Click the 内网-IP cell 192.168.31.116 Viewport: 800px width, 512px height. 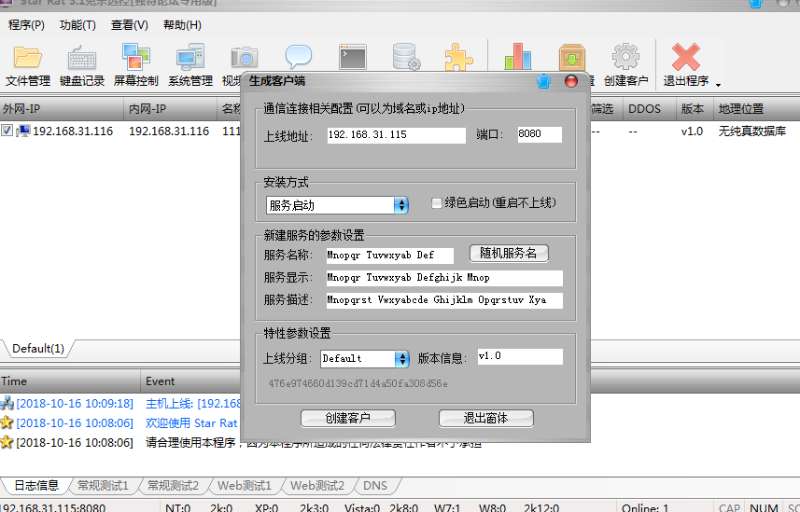coord(169,131)
